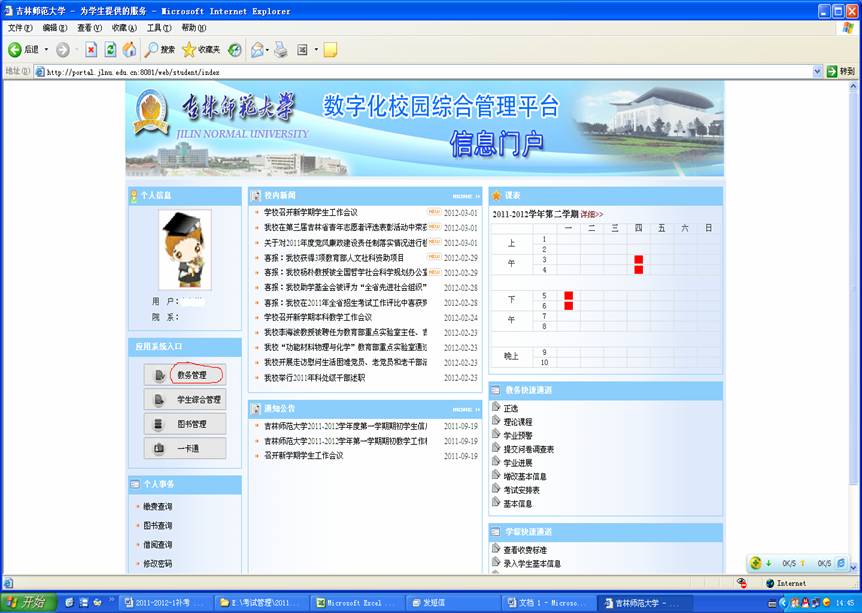Click the Mail envelope toolbar icon

click(x=257, y=49)
